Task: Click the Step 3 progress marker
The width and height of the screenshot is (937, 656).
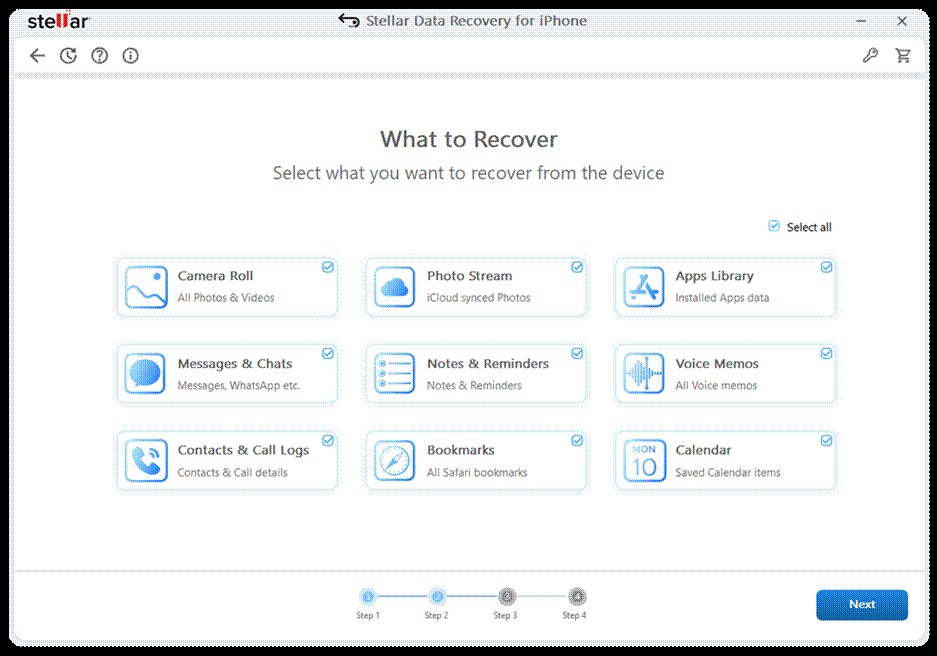Action: pos(506,597)
